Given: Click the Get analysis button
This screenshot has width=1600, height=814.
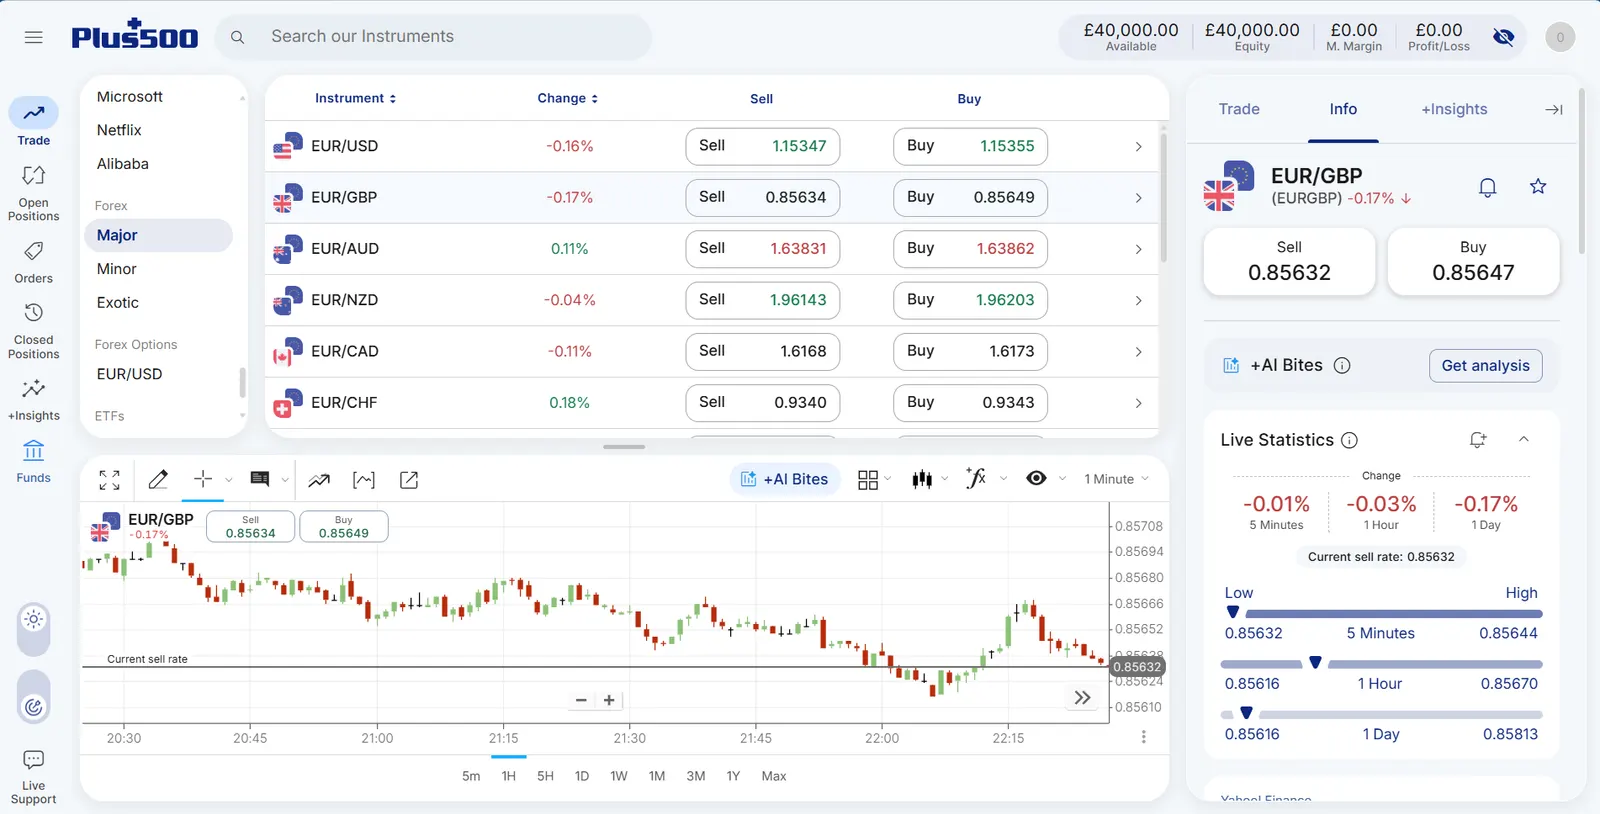Looking at the screenshot, I should pyautogui.click(x=1485, y=366).
